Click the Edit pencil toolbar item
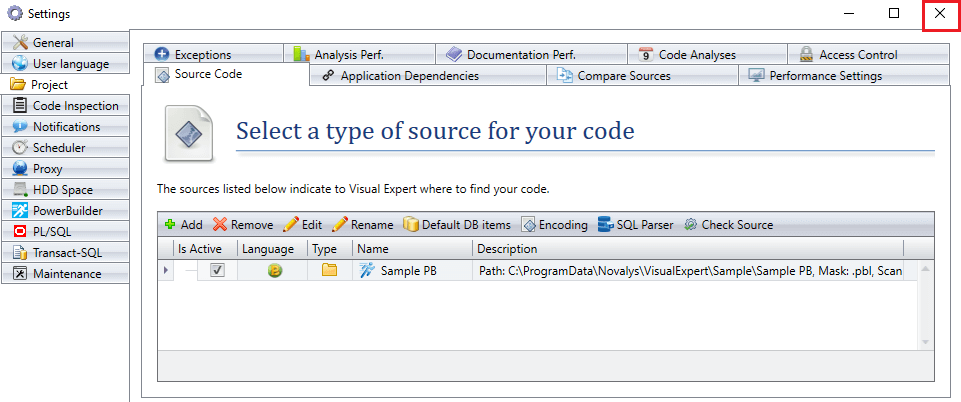Viewport: 961px width, 402px height. [302, 225]
